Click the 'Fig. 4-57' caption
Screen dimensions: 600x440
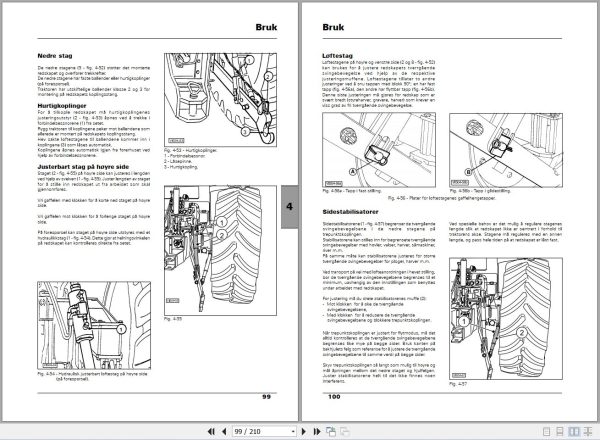pos(458,384)
